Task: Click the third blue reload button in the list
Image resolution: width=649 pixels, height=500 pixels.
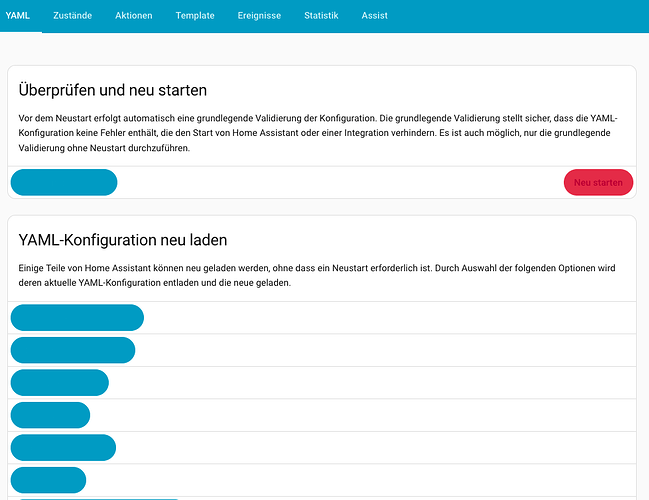Action: [x=59, y=383]
